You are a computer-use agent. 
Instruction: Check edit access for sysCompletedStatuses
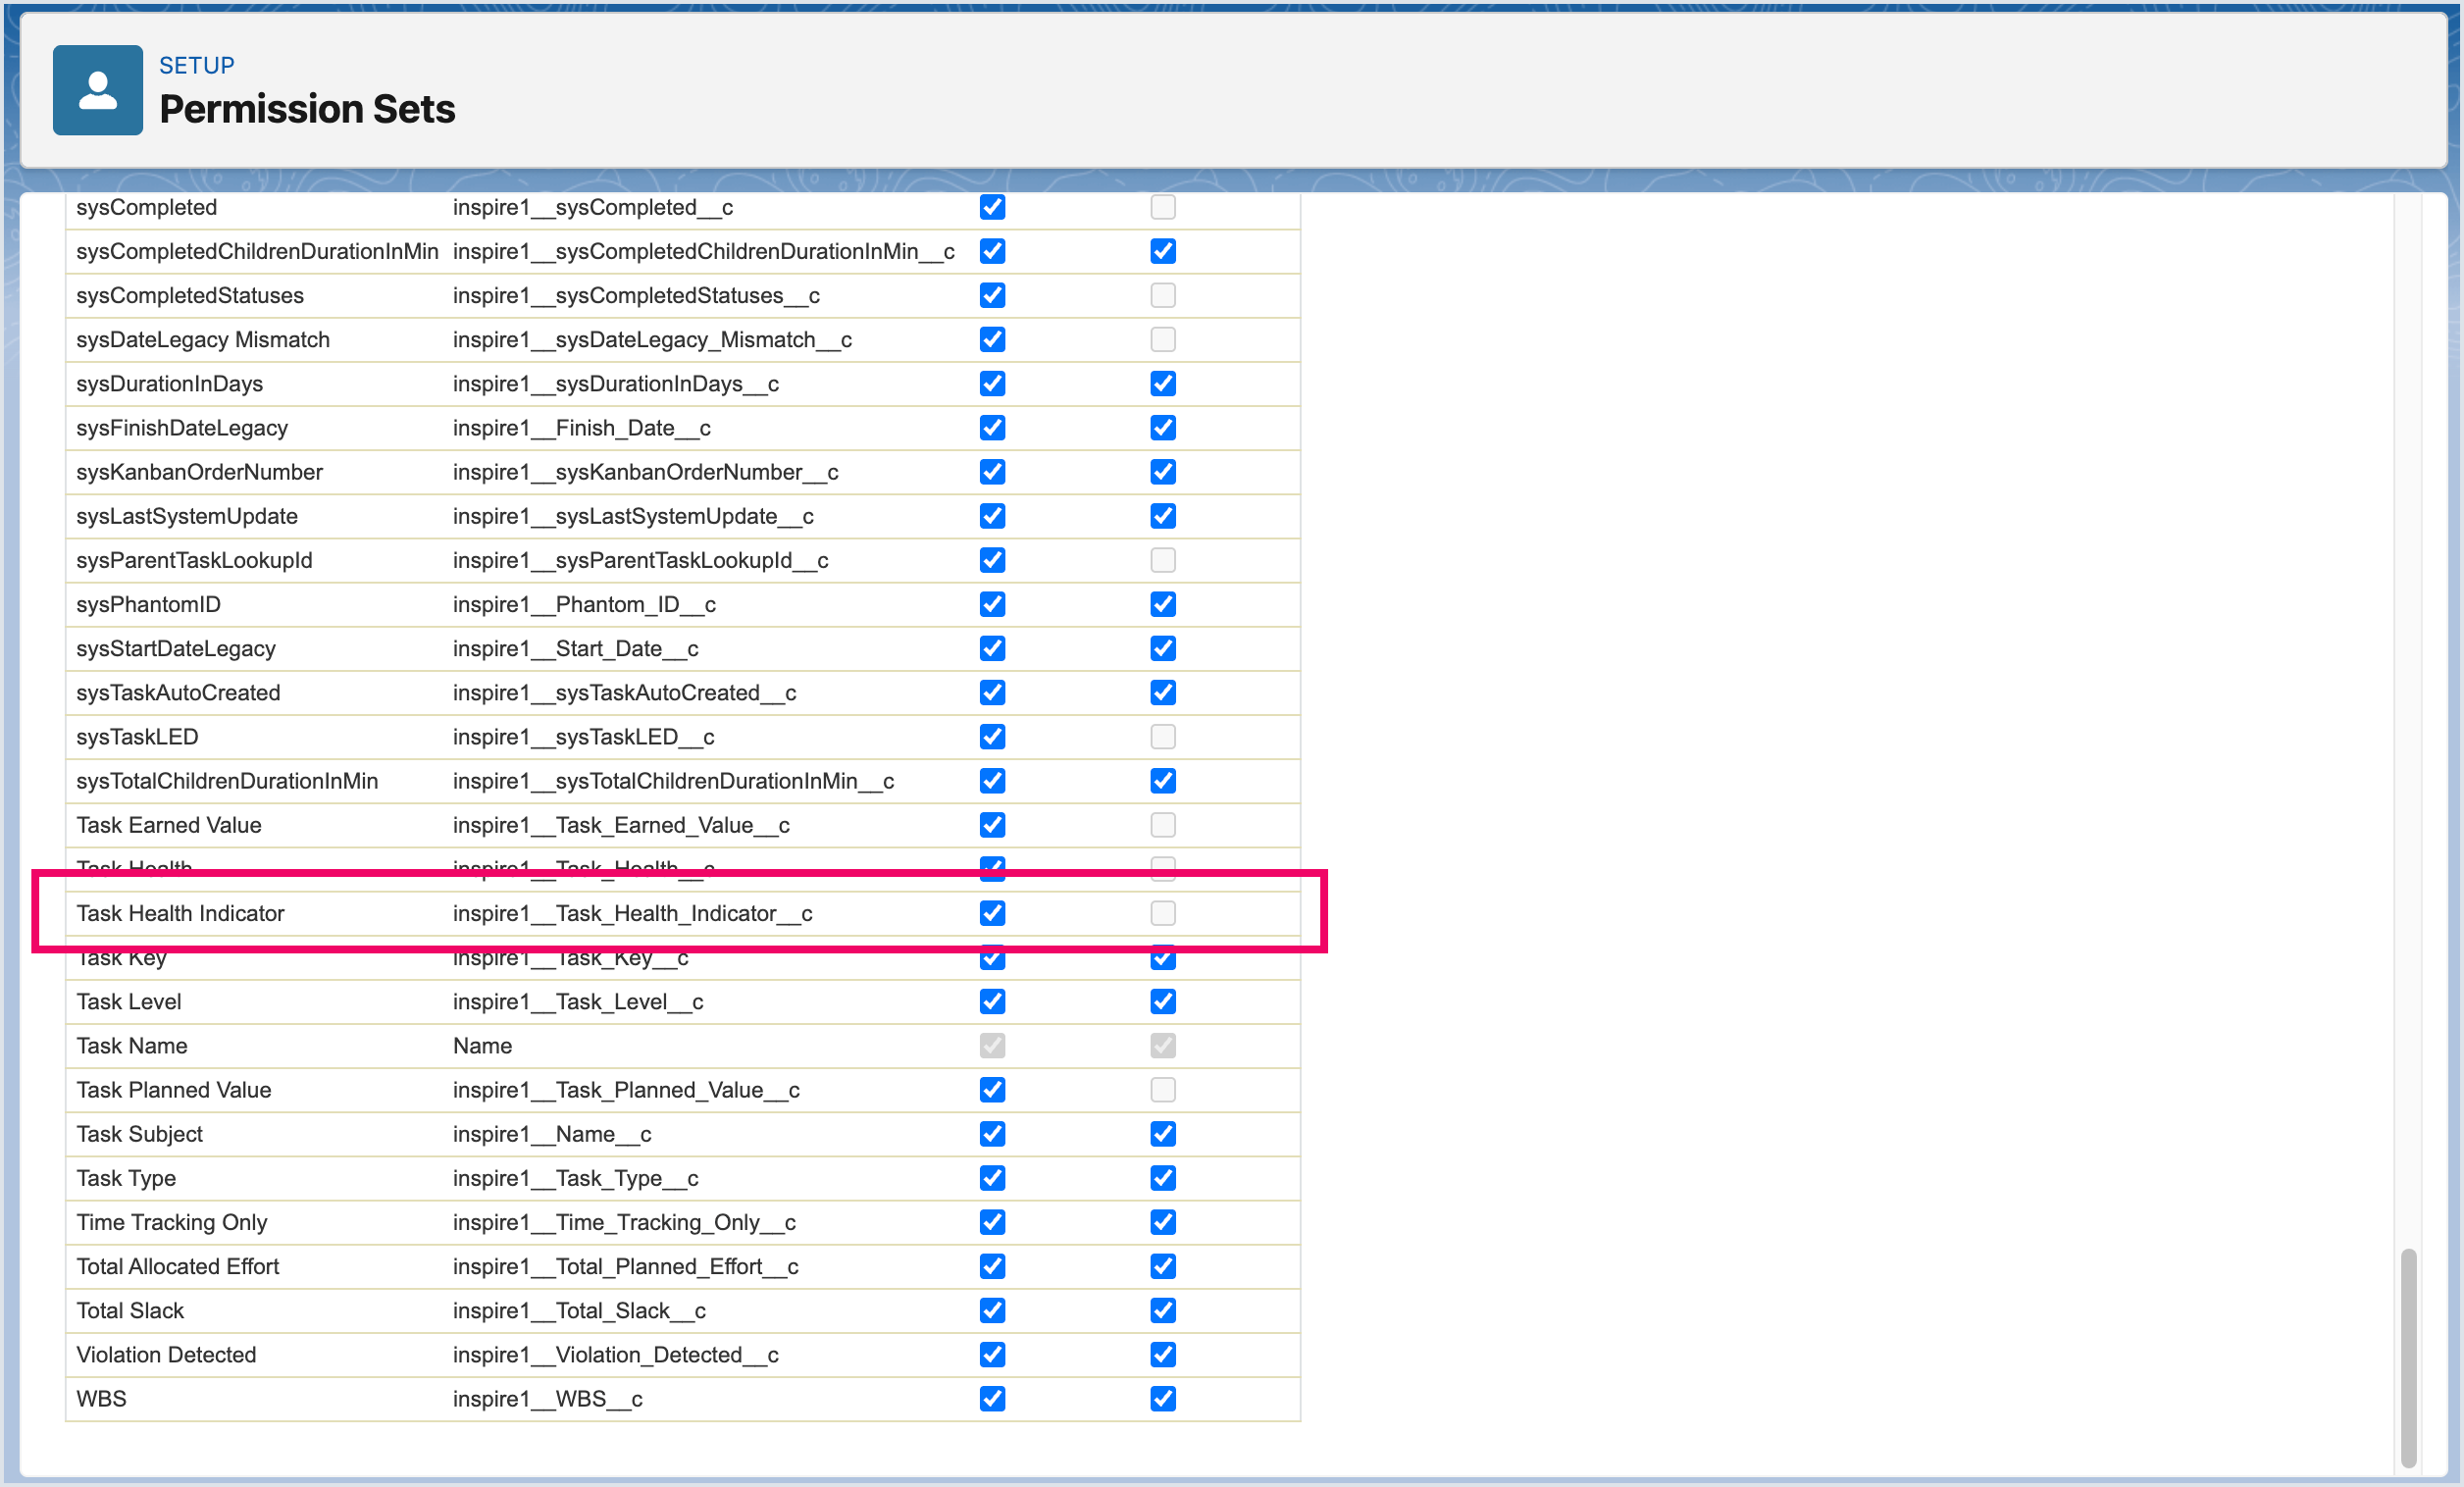tap(1162, 295)
